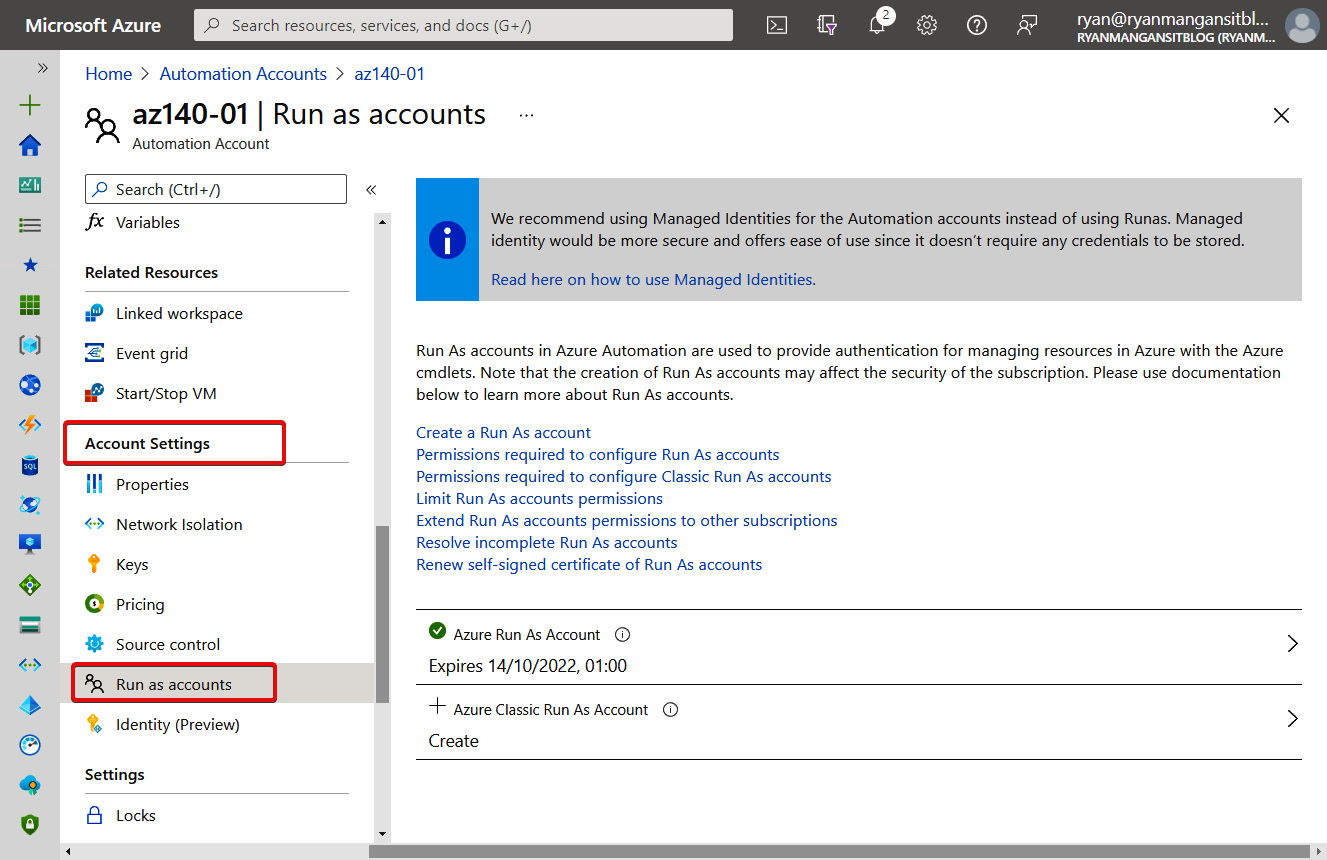Screen dimensions: 1327x860
Task: Open Function App lightning bolt icon
Action: coord(30,425)
